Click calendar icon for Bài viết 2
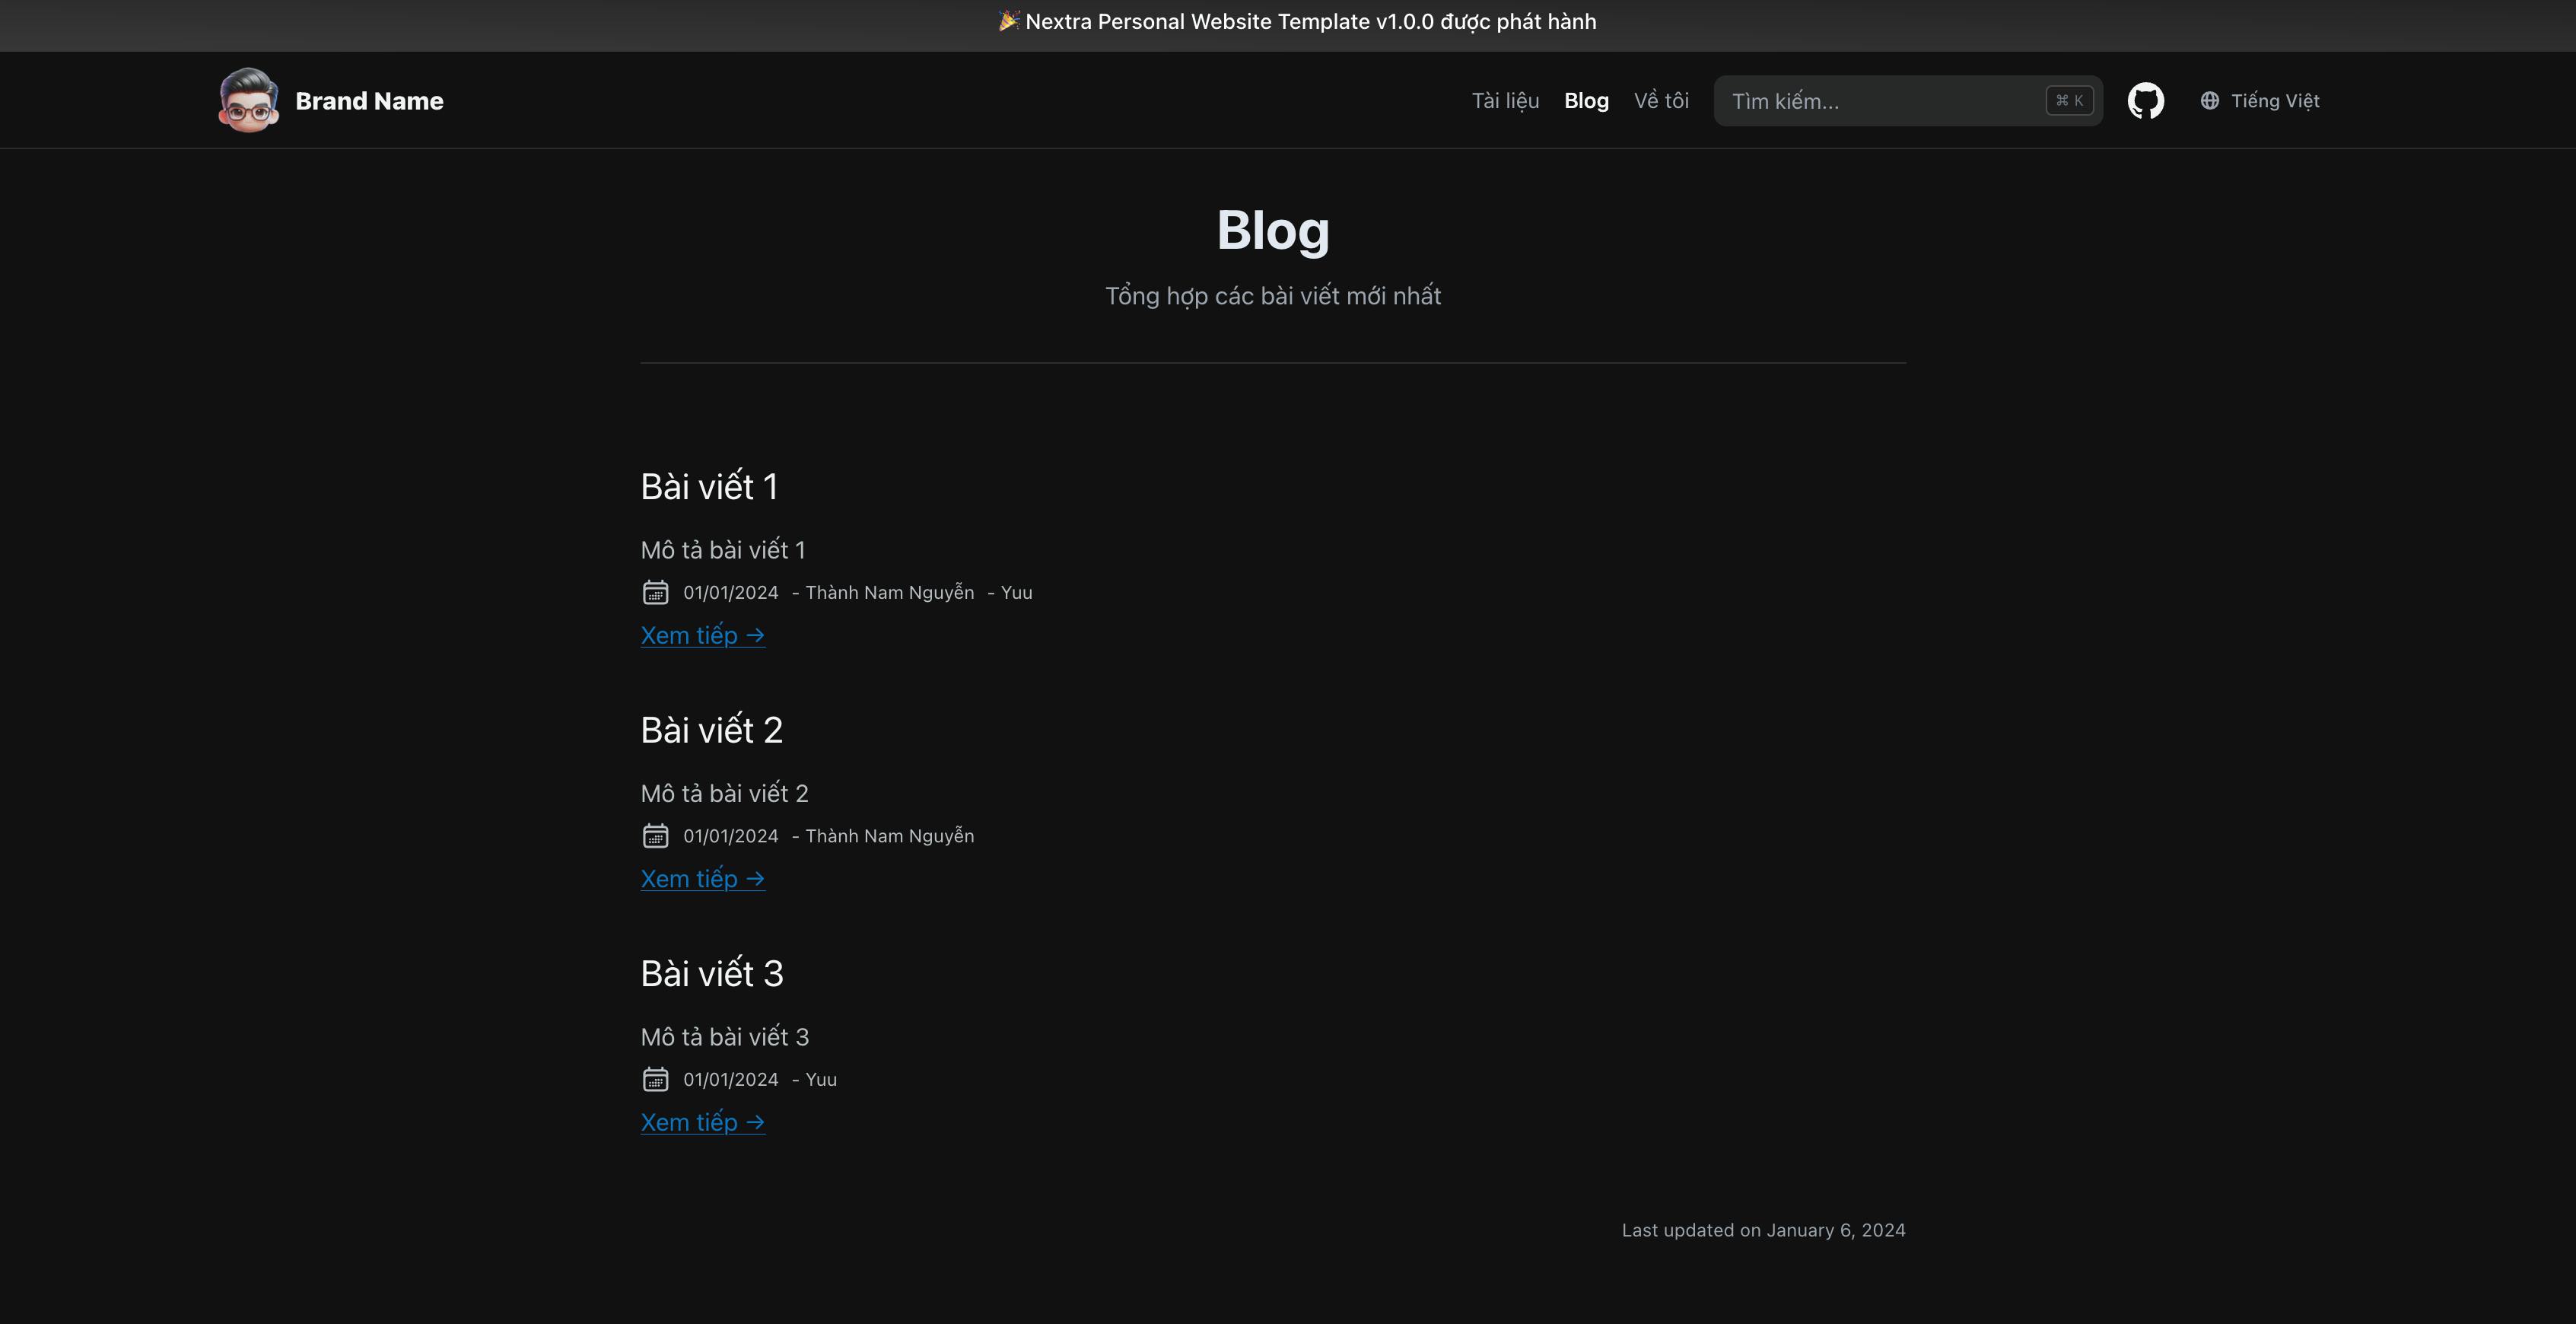Screen dimensions: 2576x1324 point(655,836)
